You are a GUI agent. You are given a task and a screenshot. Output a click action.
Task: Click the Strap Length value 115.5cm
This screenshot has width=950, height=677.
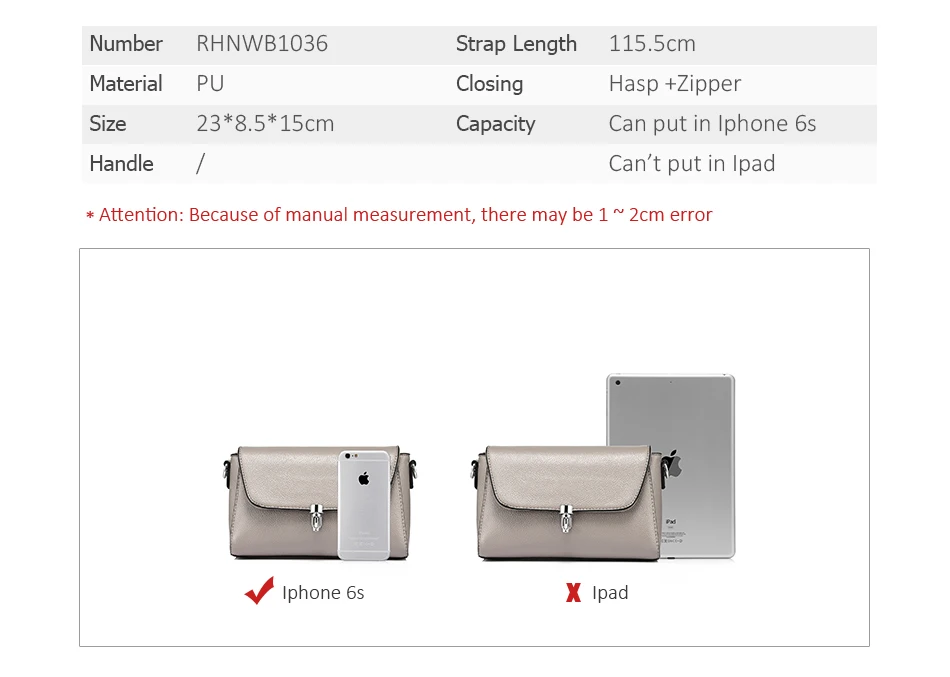(652, 44)
